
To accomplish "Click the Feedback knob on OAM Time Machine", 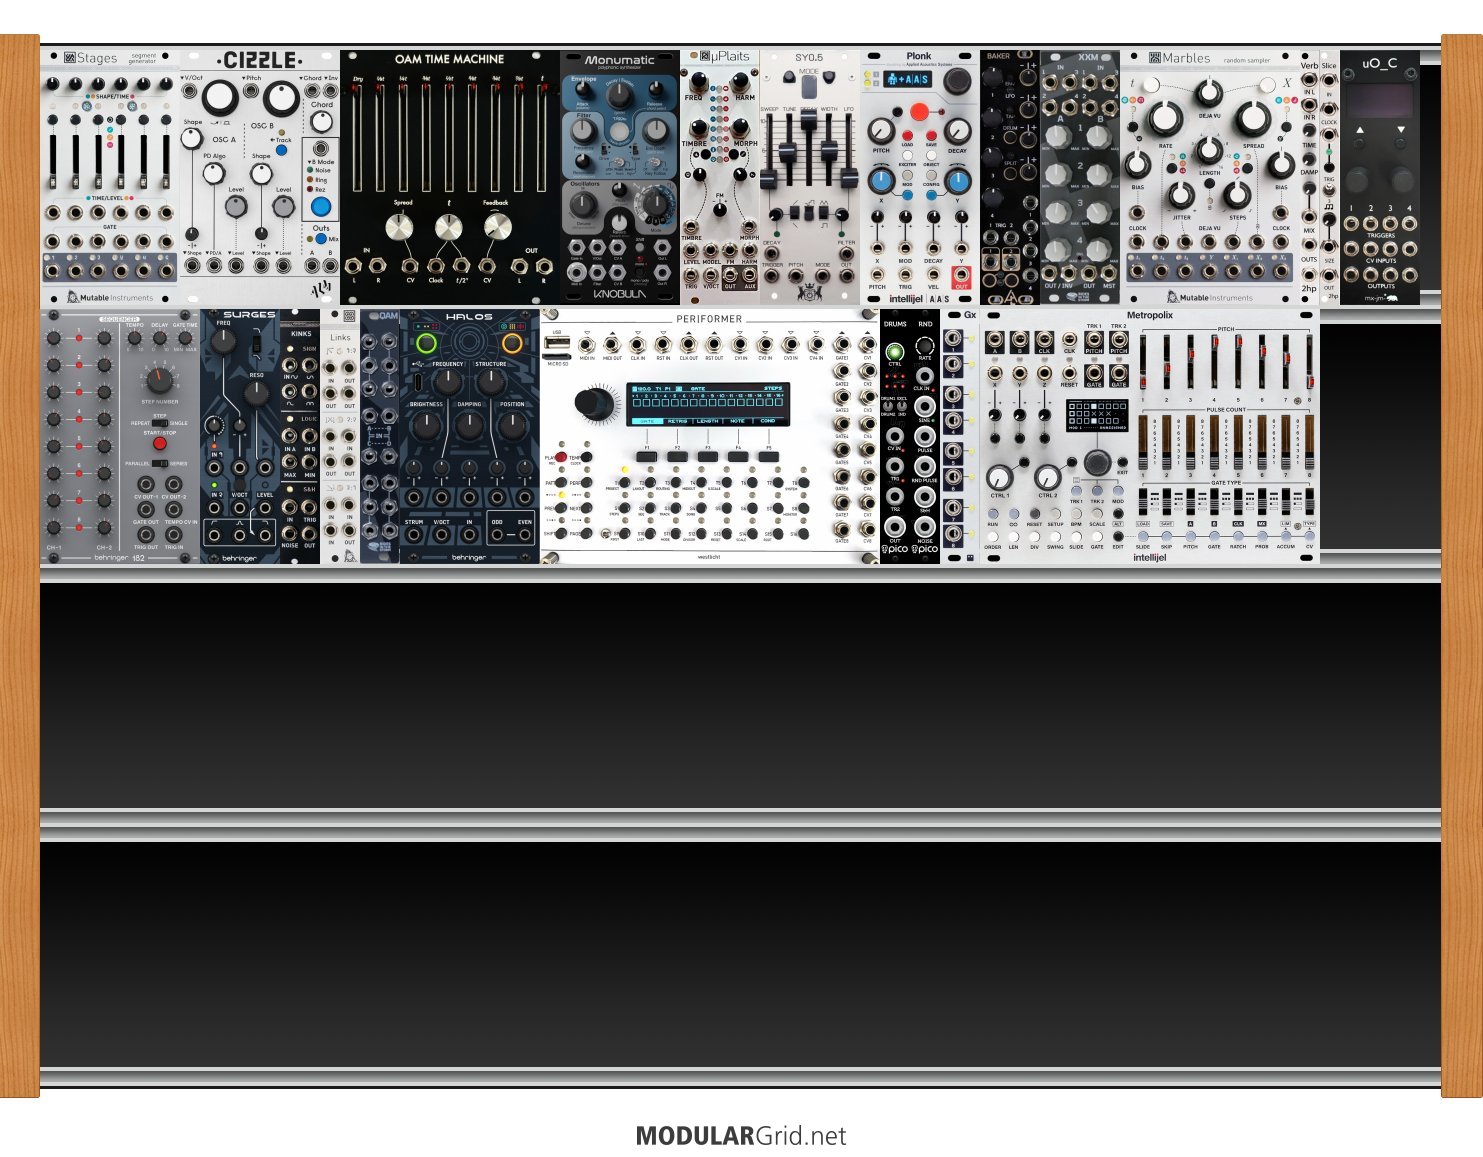I will coord(497,228).
